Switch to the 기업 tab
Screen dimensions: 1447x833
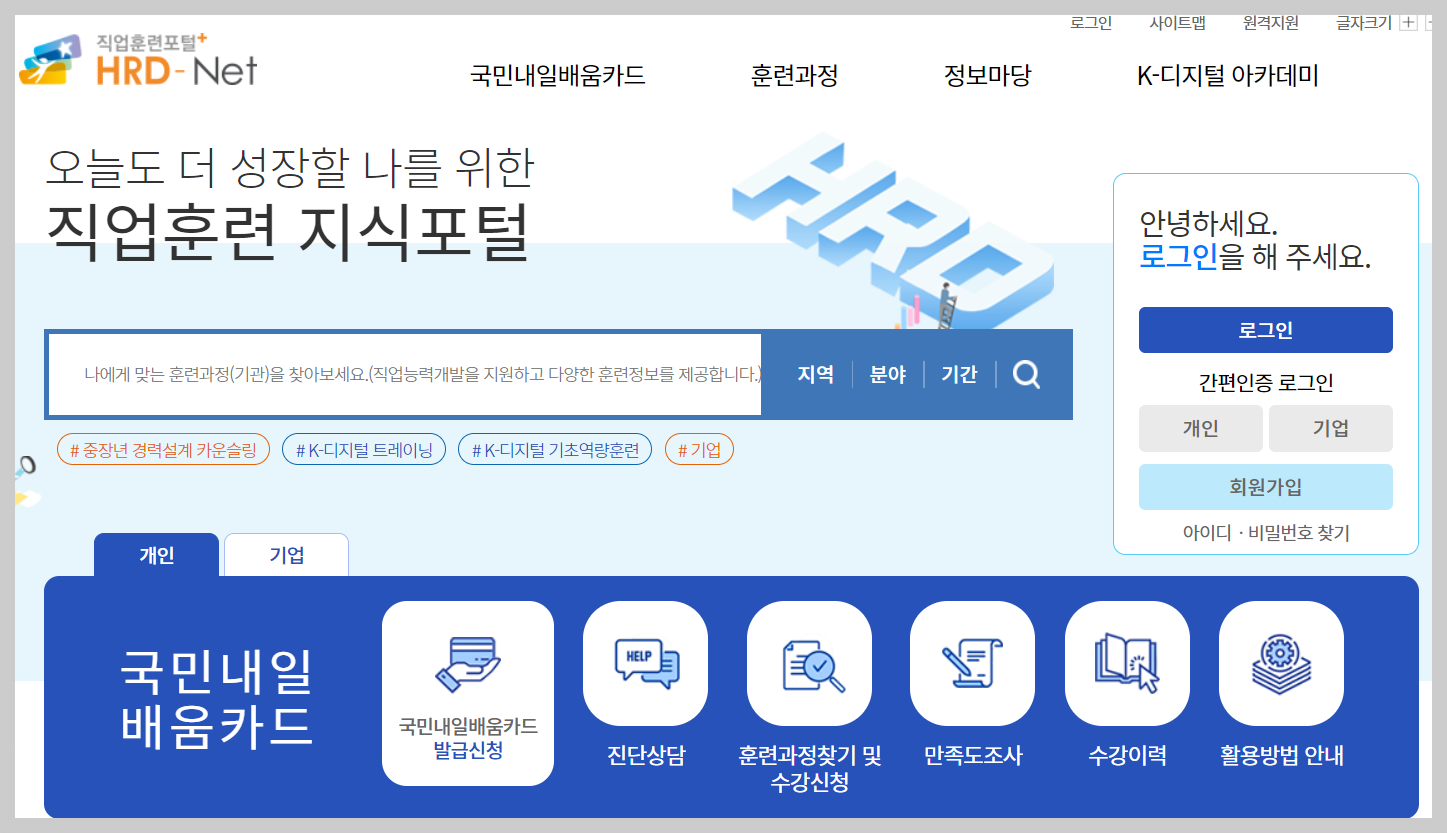[x=286, y=554]
